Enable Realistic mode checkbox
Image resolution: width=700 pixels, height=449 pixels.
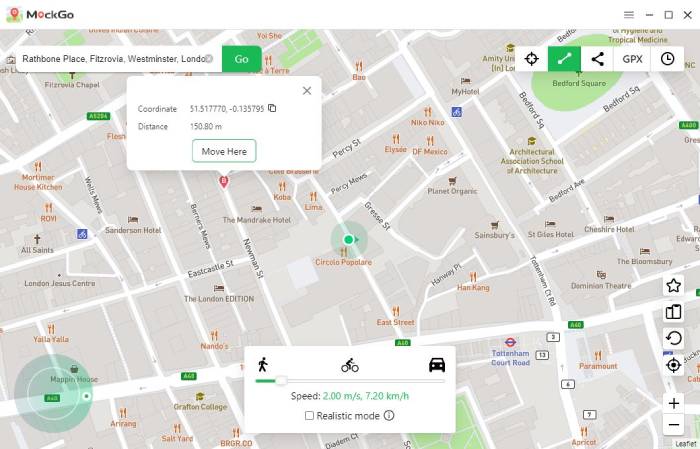(x=309, y=416)
